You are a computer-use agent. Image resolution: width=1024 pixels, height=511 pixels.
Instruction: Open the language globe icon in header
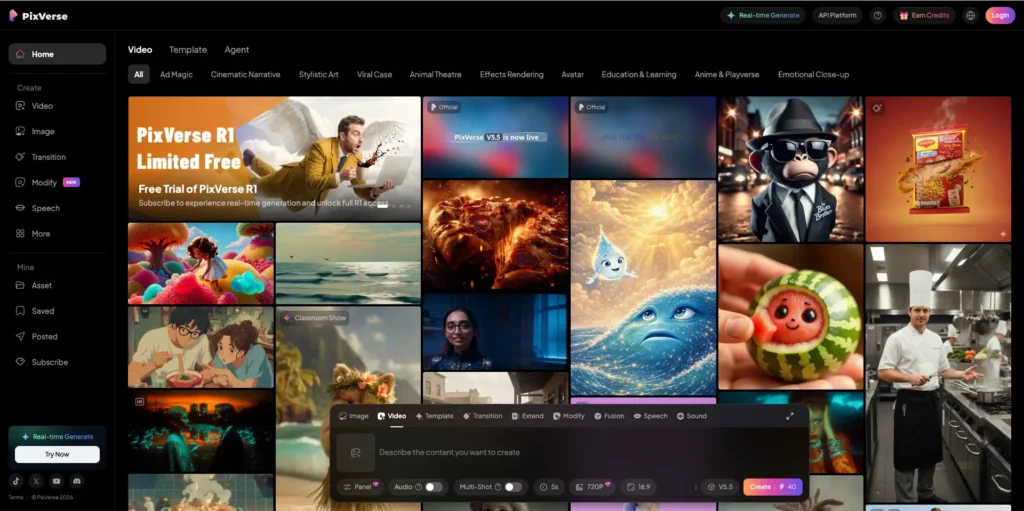(x=970, y=16)
